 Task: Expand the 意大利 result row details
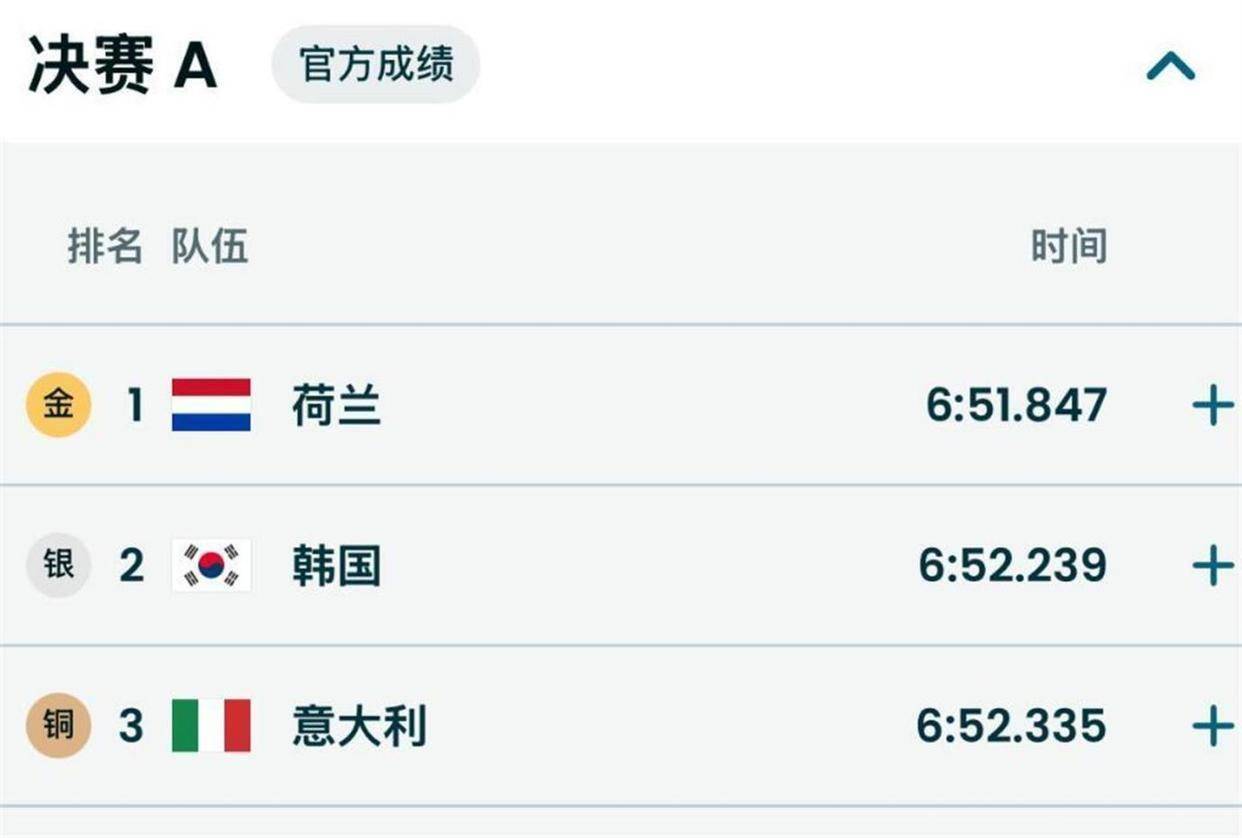1212,726
